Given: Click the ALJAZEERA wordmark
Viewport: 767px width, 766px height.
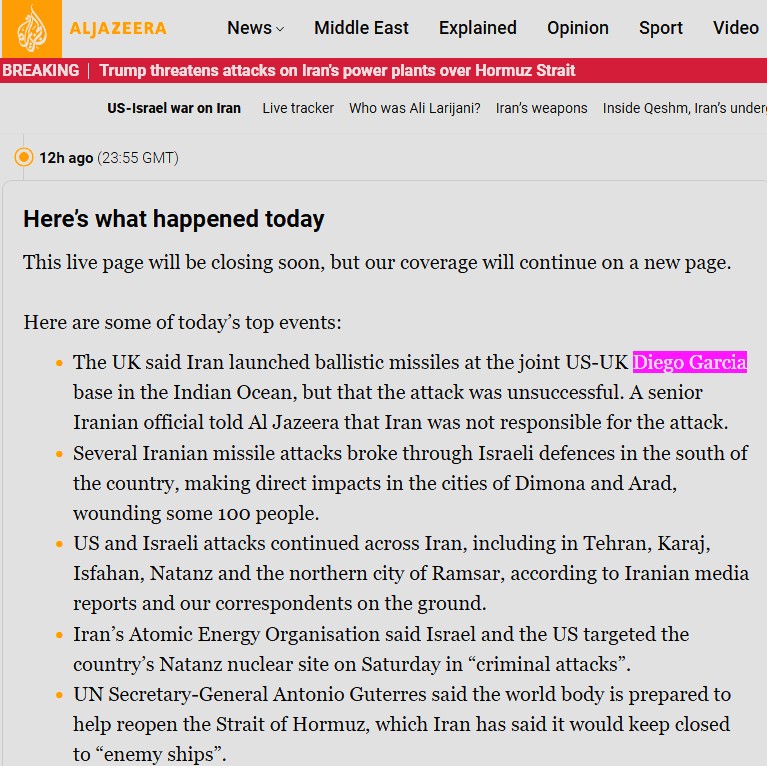Looking at the screenshot, I should (x=118, y=28).
